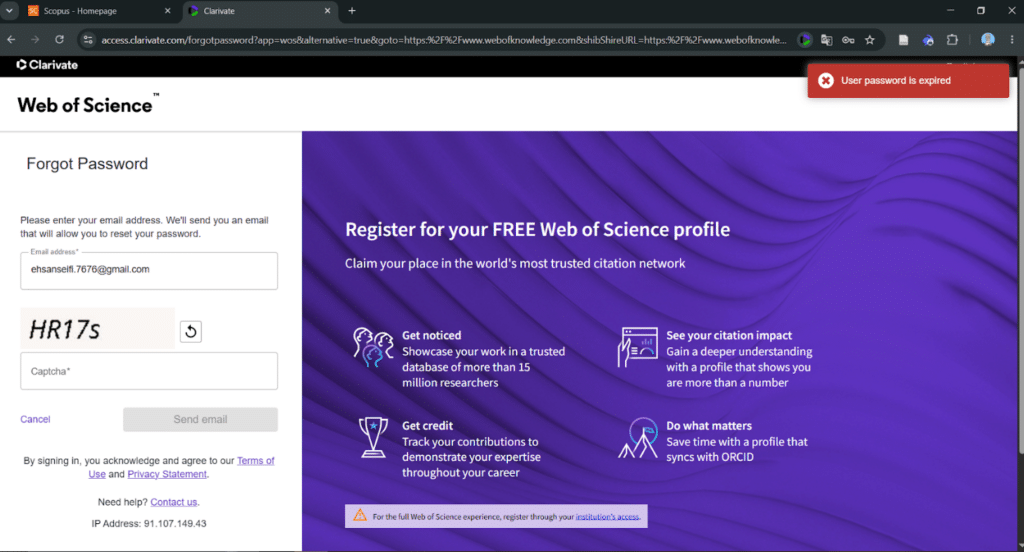Click the Get noticed researchers icon
Screen dimensions: 1024x552
click(x=373, y=348)
